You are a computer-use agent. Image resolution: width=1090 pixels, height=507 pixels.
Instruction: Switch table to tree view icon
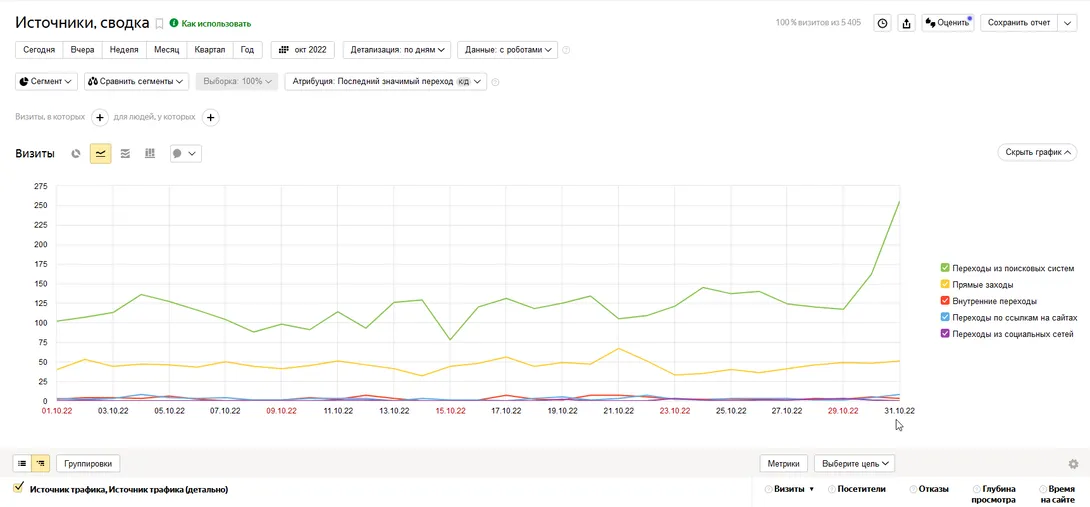tap(41, 463)
